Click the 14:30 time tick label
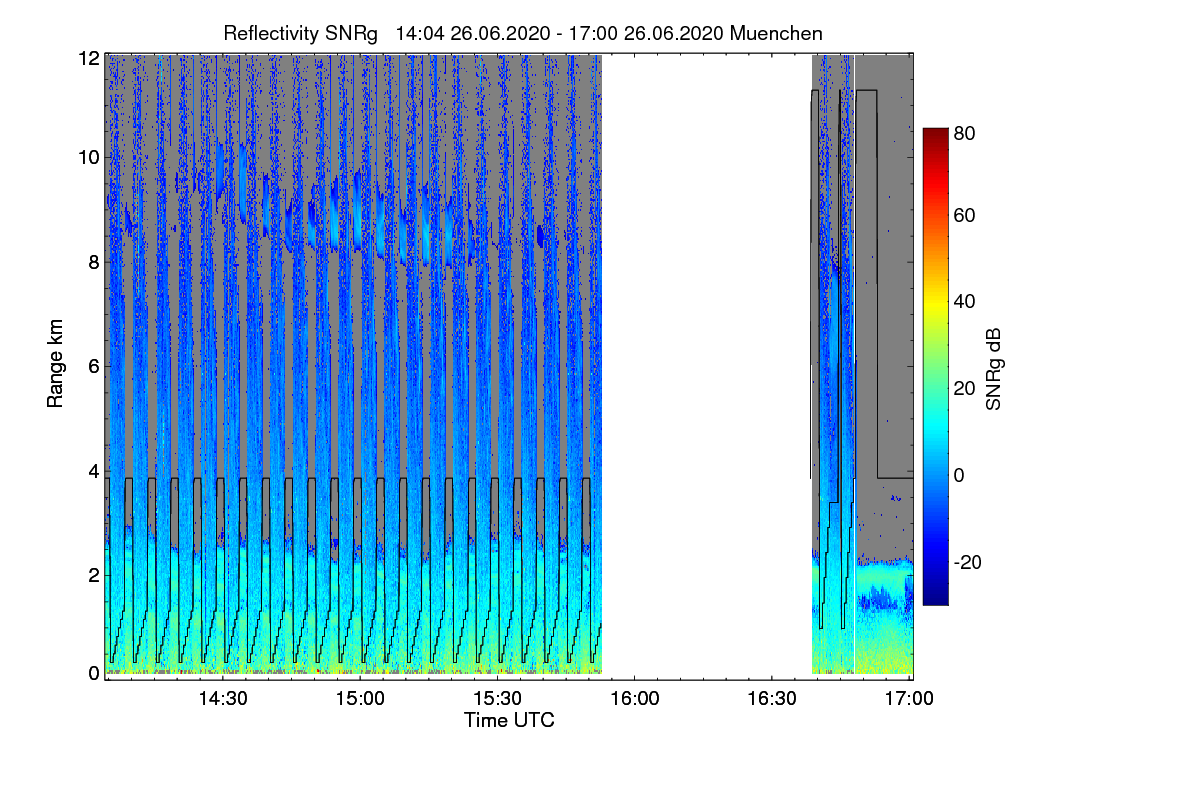Image resolution: width=1200 pixels, height=800 pixels. pos(222,699)
